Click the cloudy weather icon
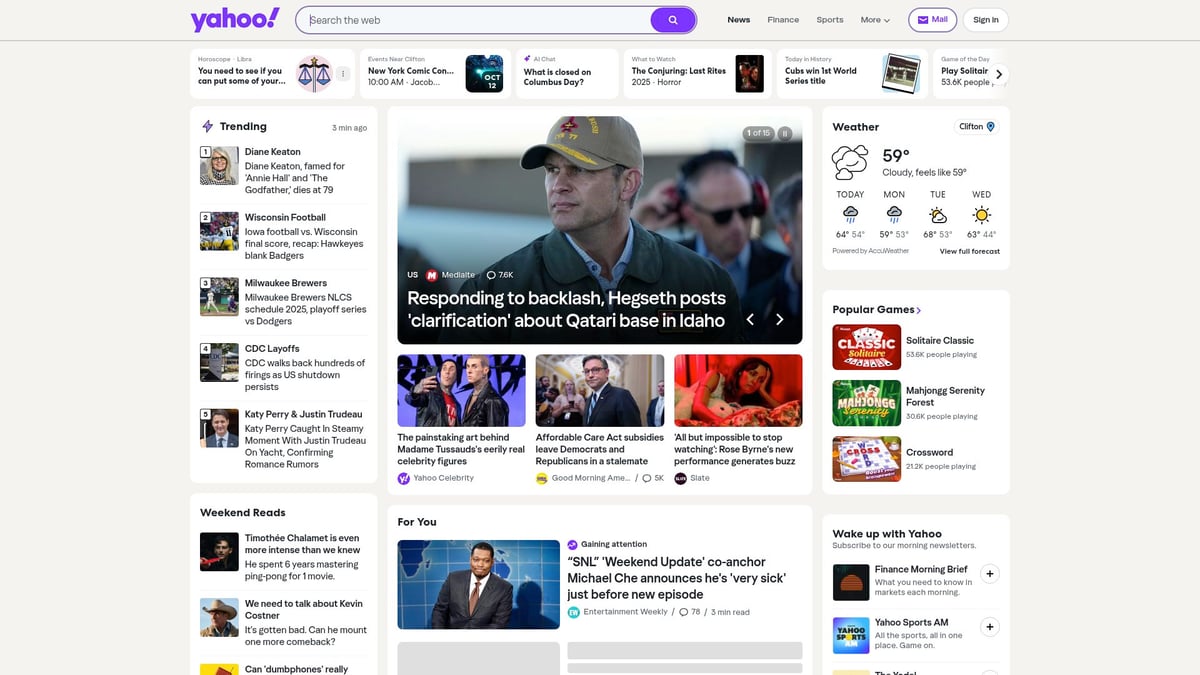 pyautogui.click(x=851, y=162)
